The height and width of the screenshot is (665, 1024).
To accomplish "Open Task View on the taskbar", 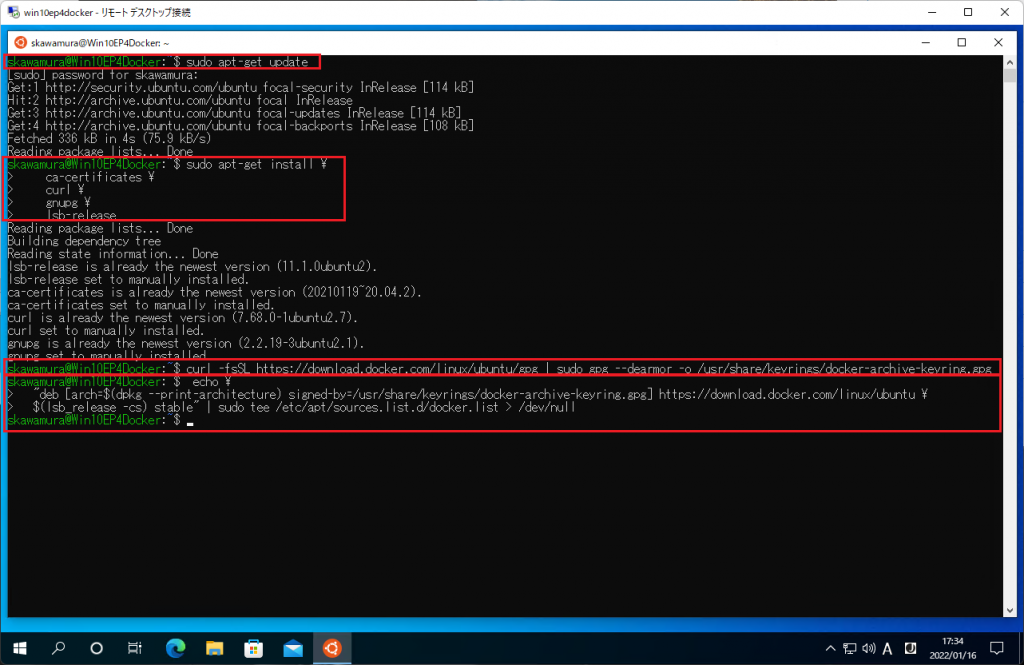I will pyautogui.click(x=135, y=648).
